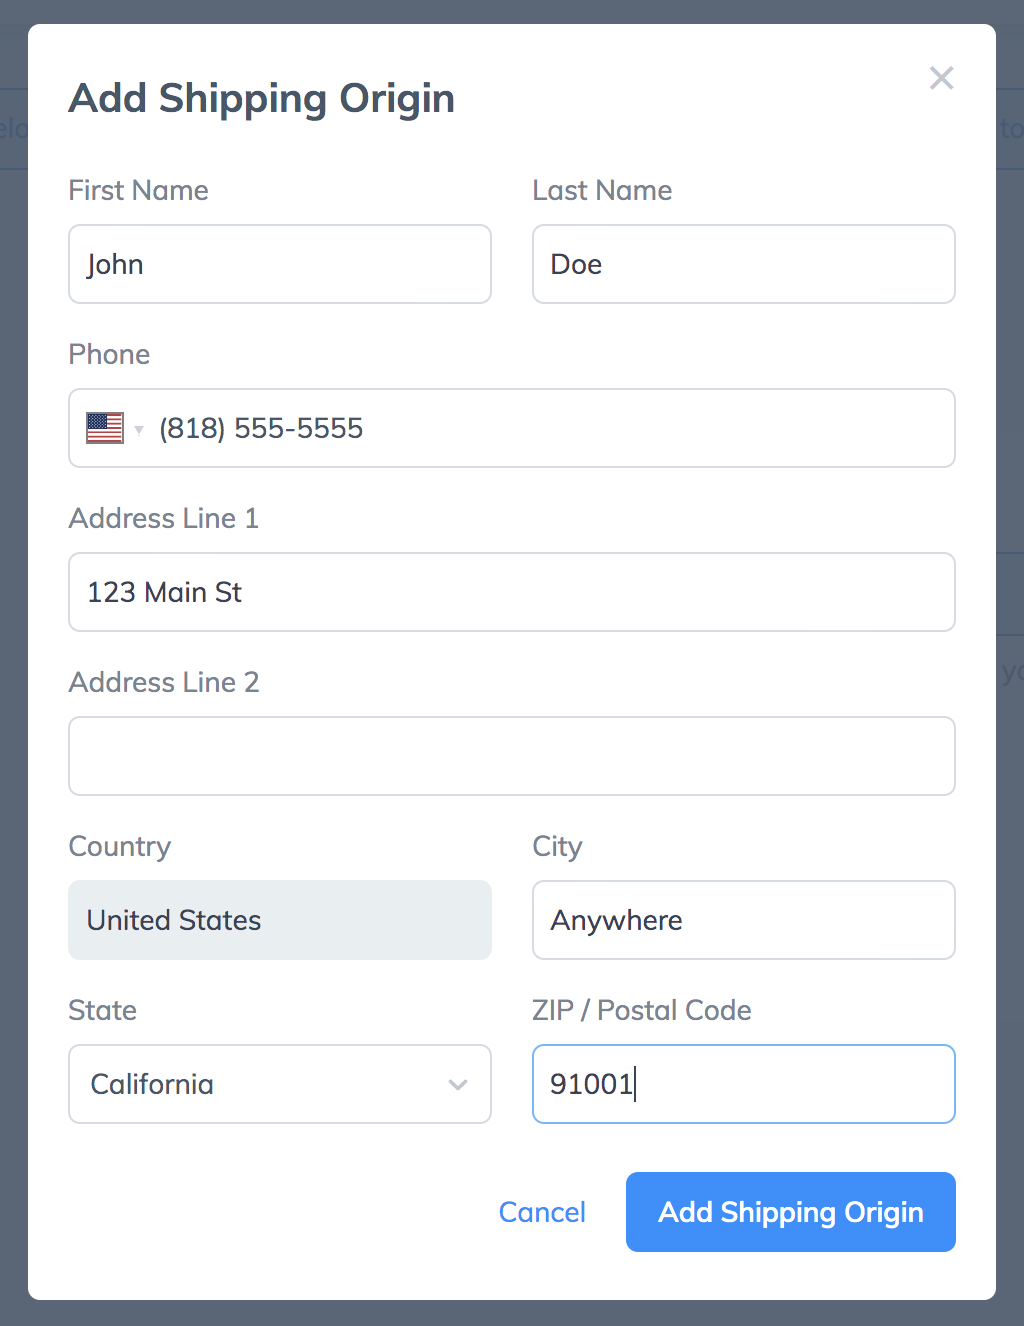1024x1326 pixels.
Task: Click the US flag icon in Phone
Action: [x=105, y=428]
